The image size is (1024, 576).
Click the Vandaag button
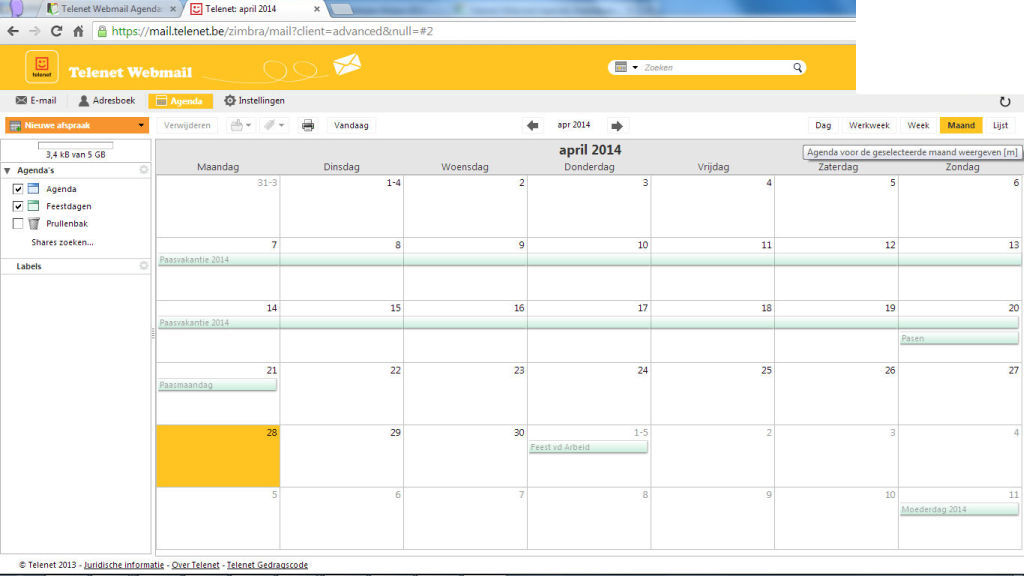(351, 125)
